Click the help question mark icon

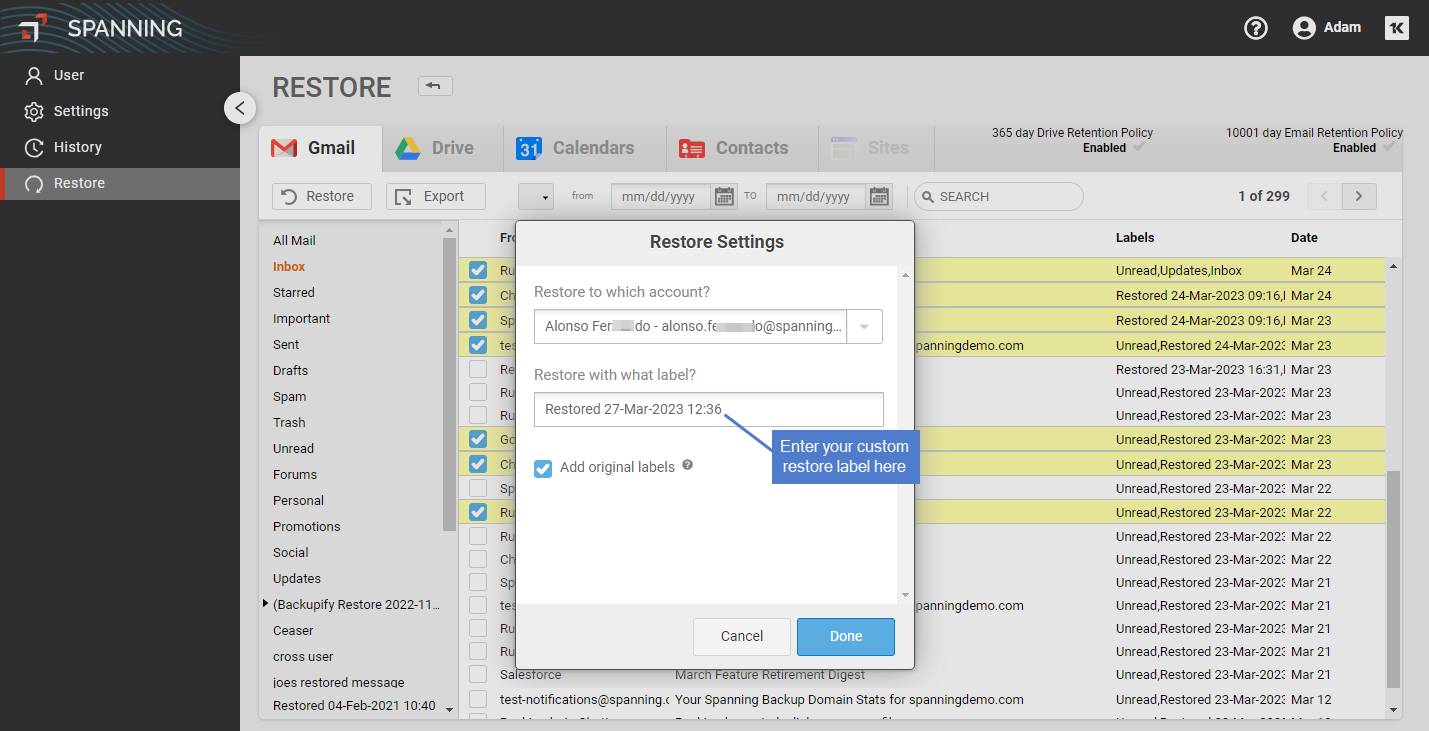pos(1255,28)
